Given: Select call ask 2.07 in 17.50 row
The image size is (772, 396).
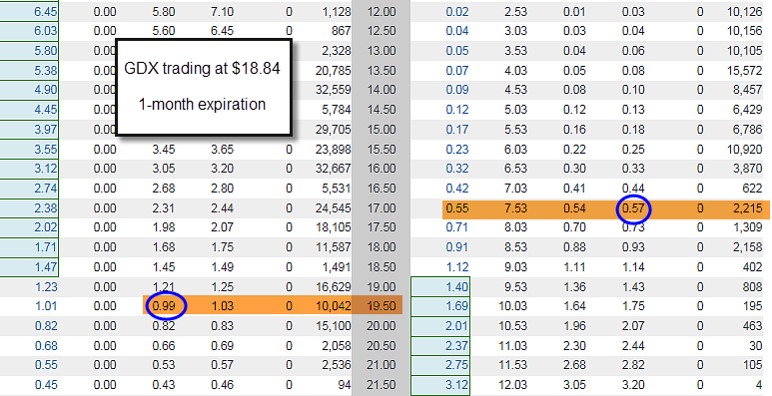Looking at the screenshot, I should (x=222, y=227).
